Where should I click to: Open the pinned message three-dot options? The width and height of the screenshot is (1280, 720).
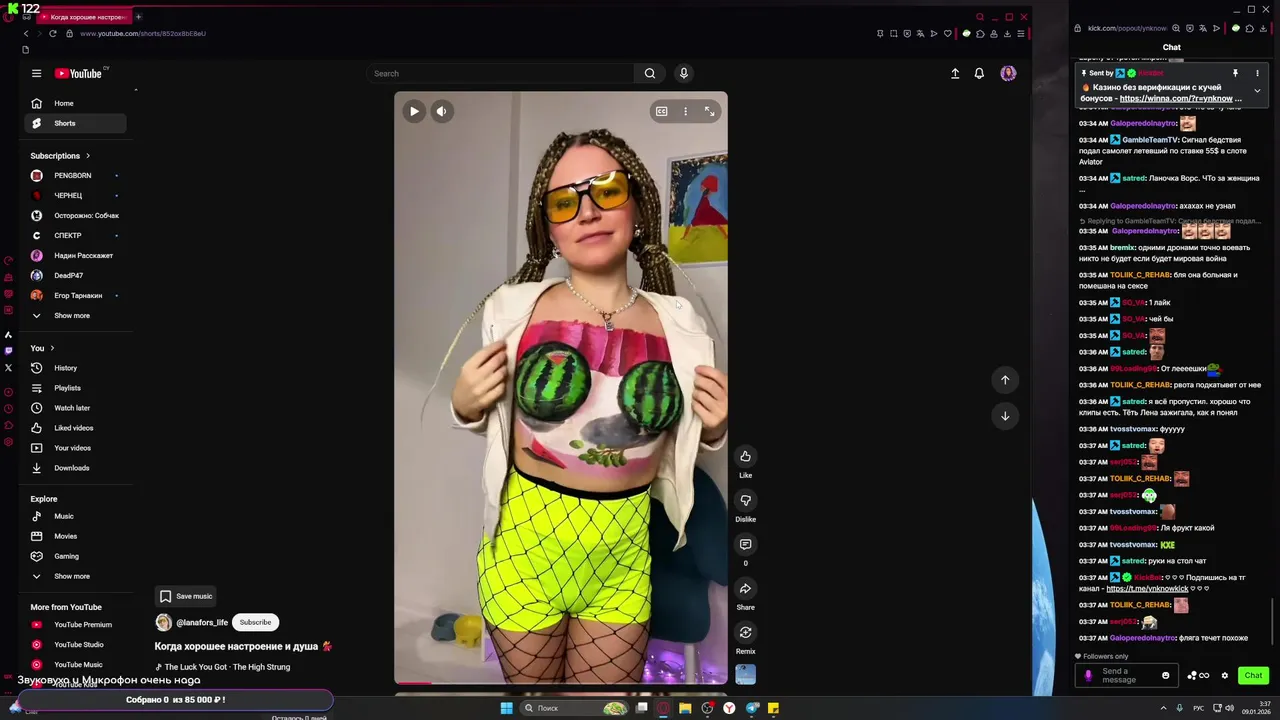1257,73
